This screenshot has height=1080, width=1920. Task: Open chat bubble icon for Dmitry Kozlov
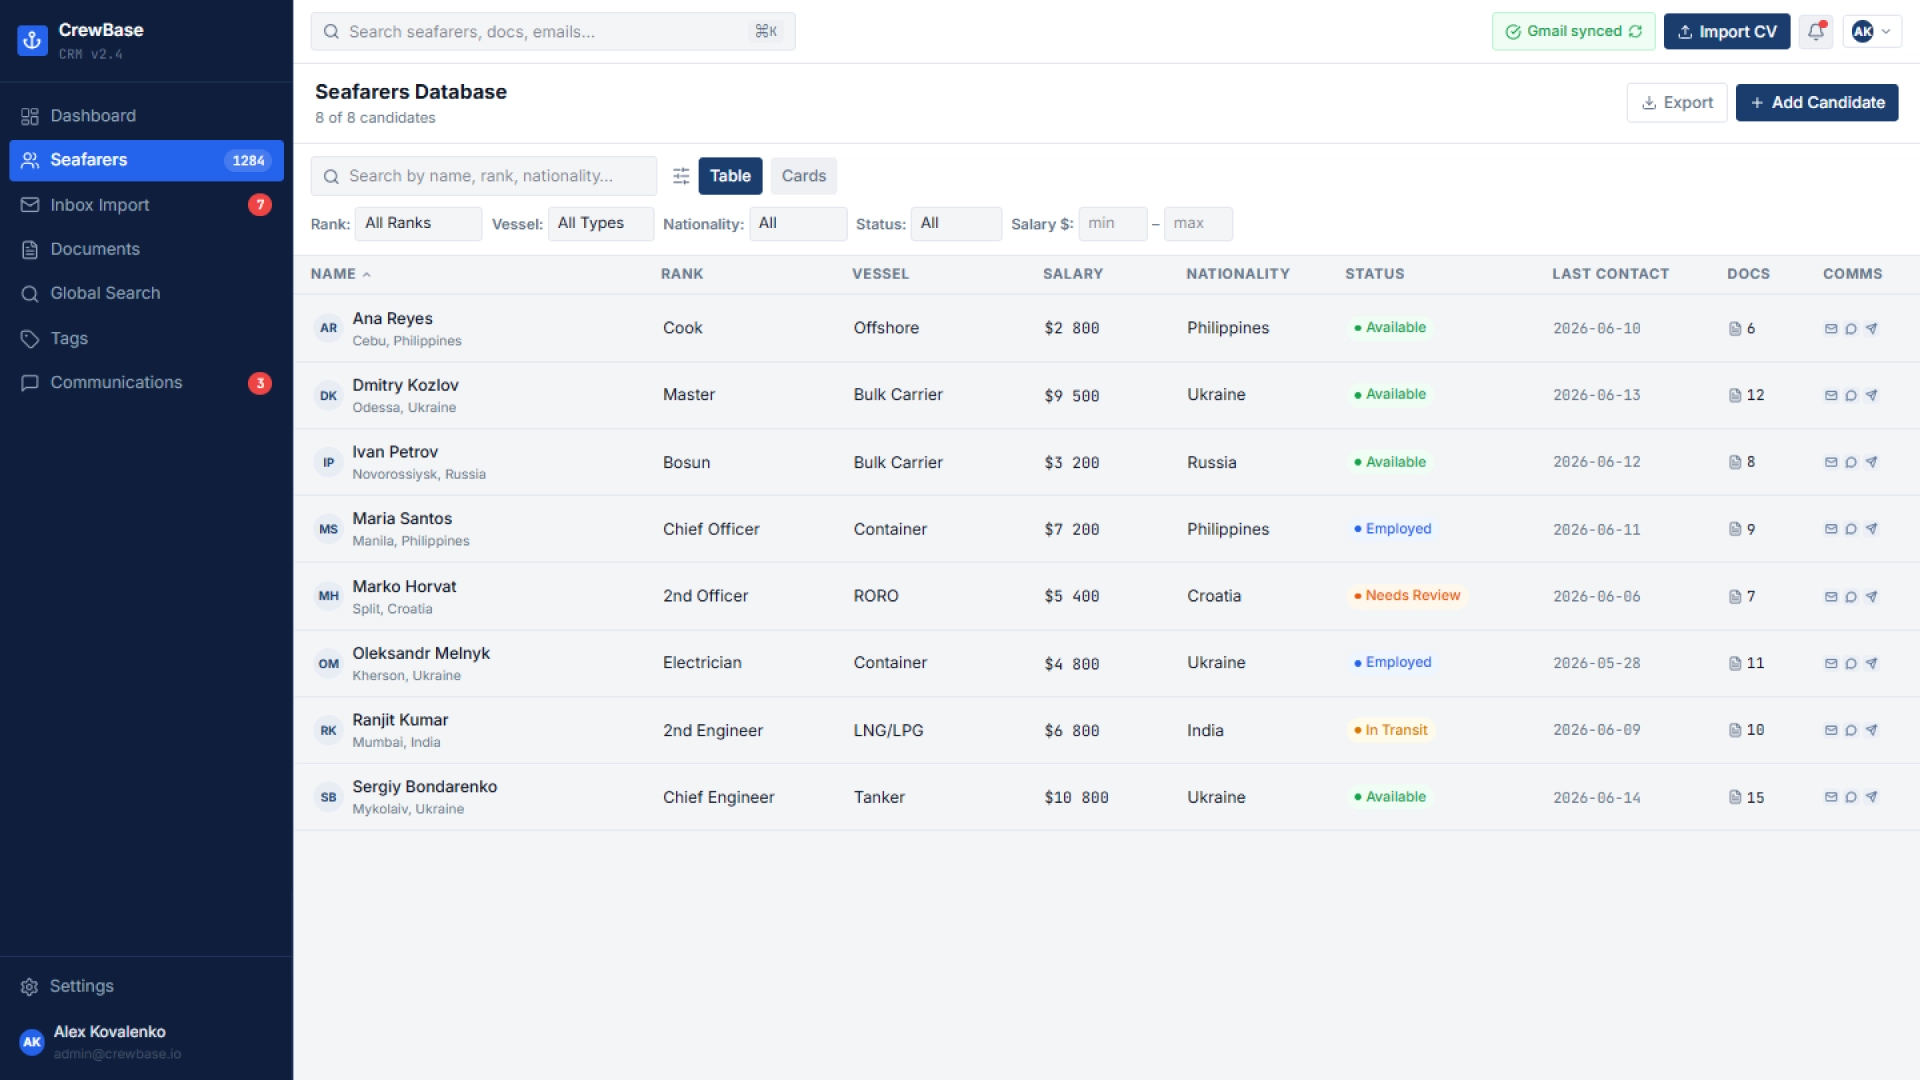coord(1851,395)
